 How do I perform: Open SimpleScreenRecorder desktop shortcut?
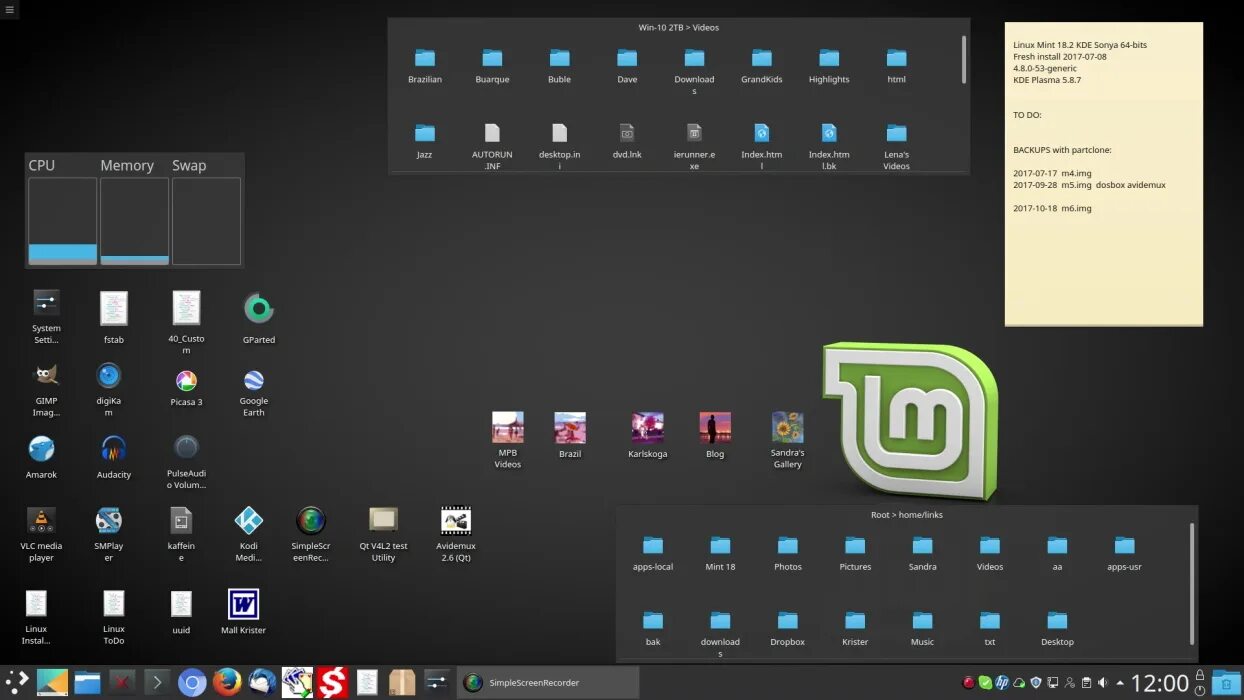[x=311, y=535]
